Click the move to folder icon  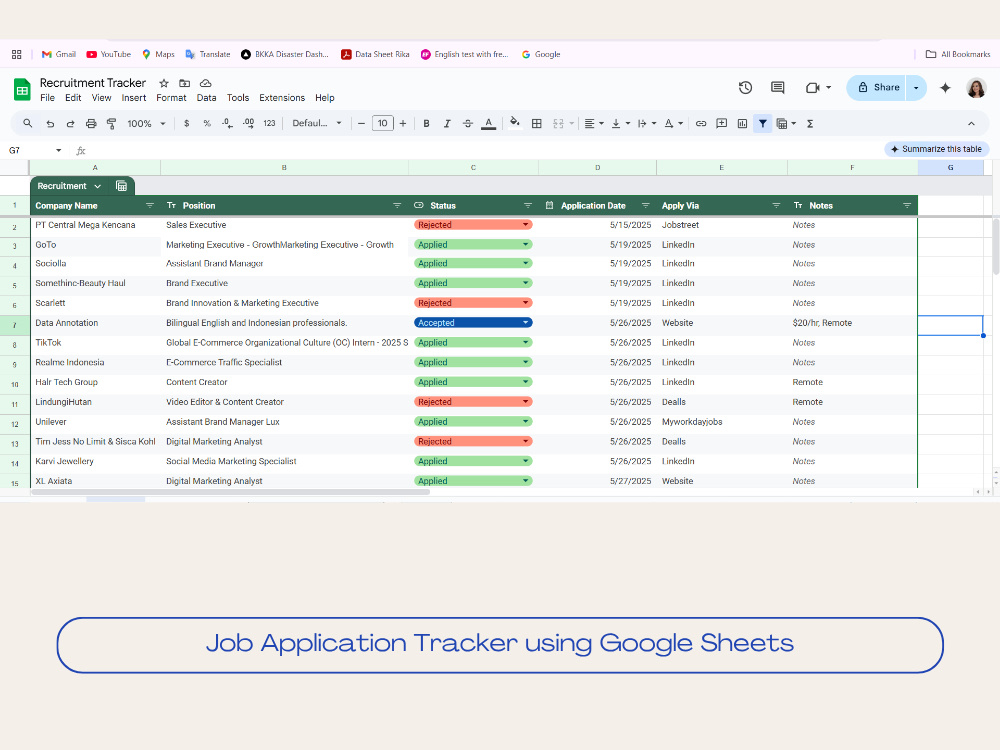(184, 83)
